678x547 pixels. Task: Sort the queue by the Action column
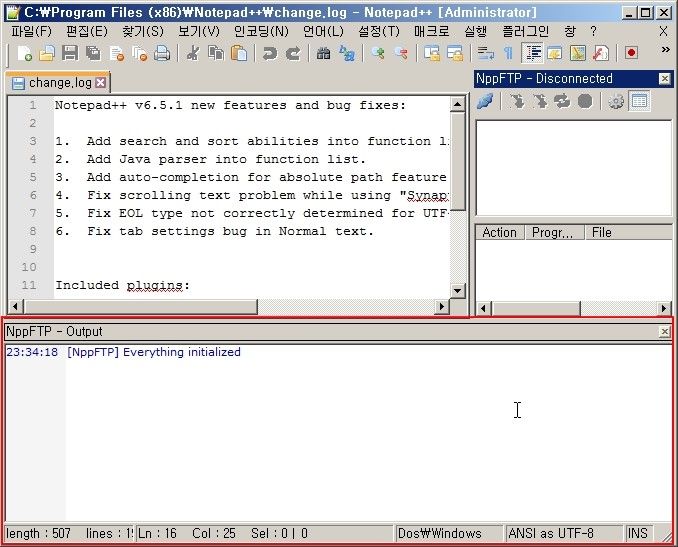pos(500,233)
